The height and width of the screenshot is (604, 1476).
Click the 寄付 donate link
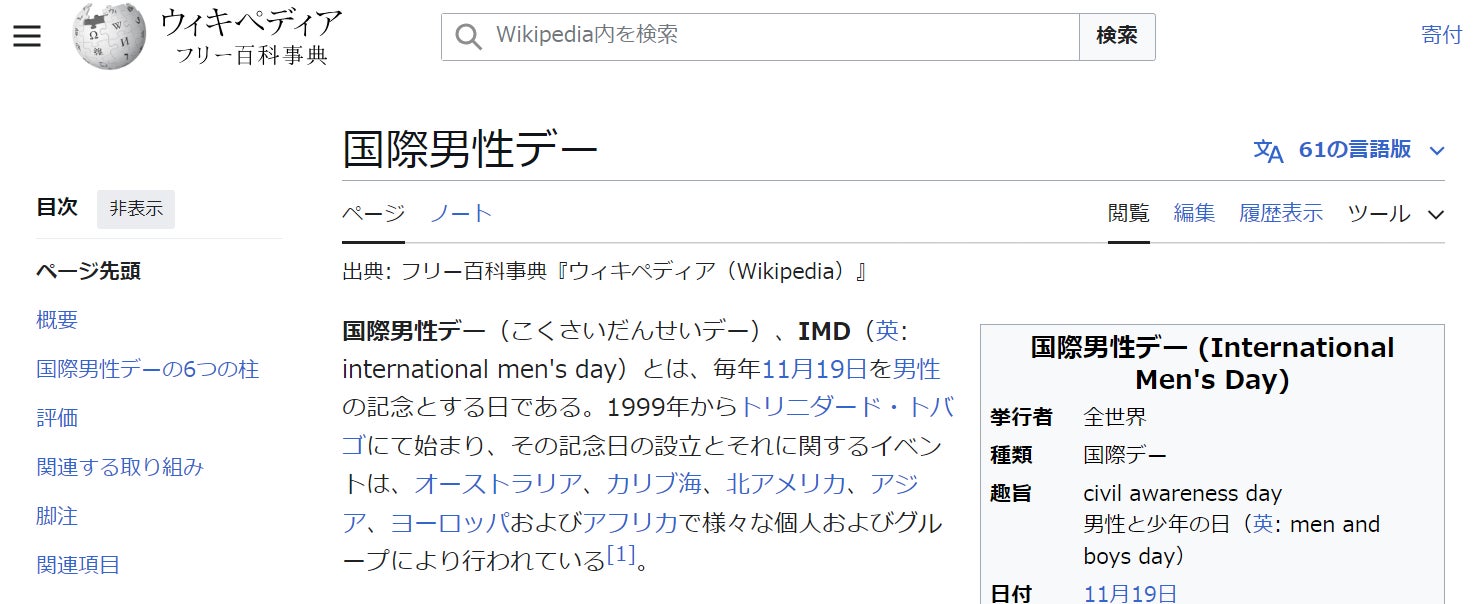click(x=1441, y=35)
